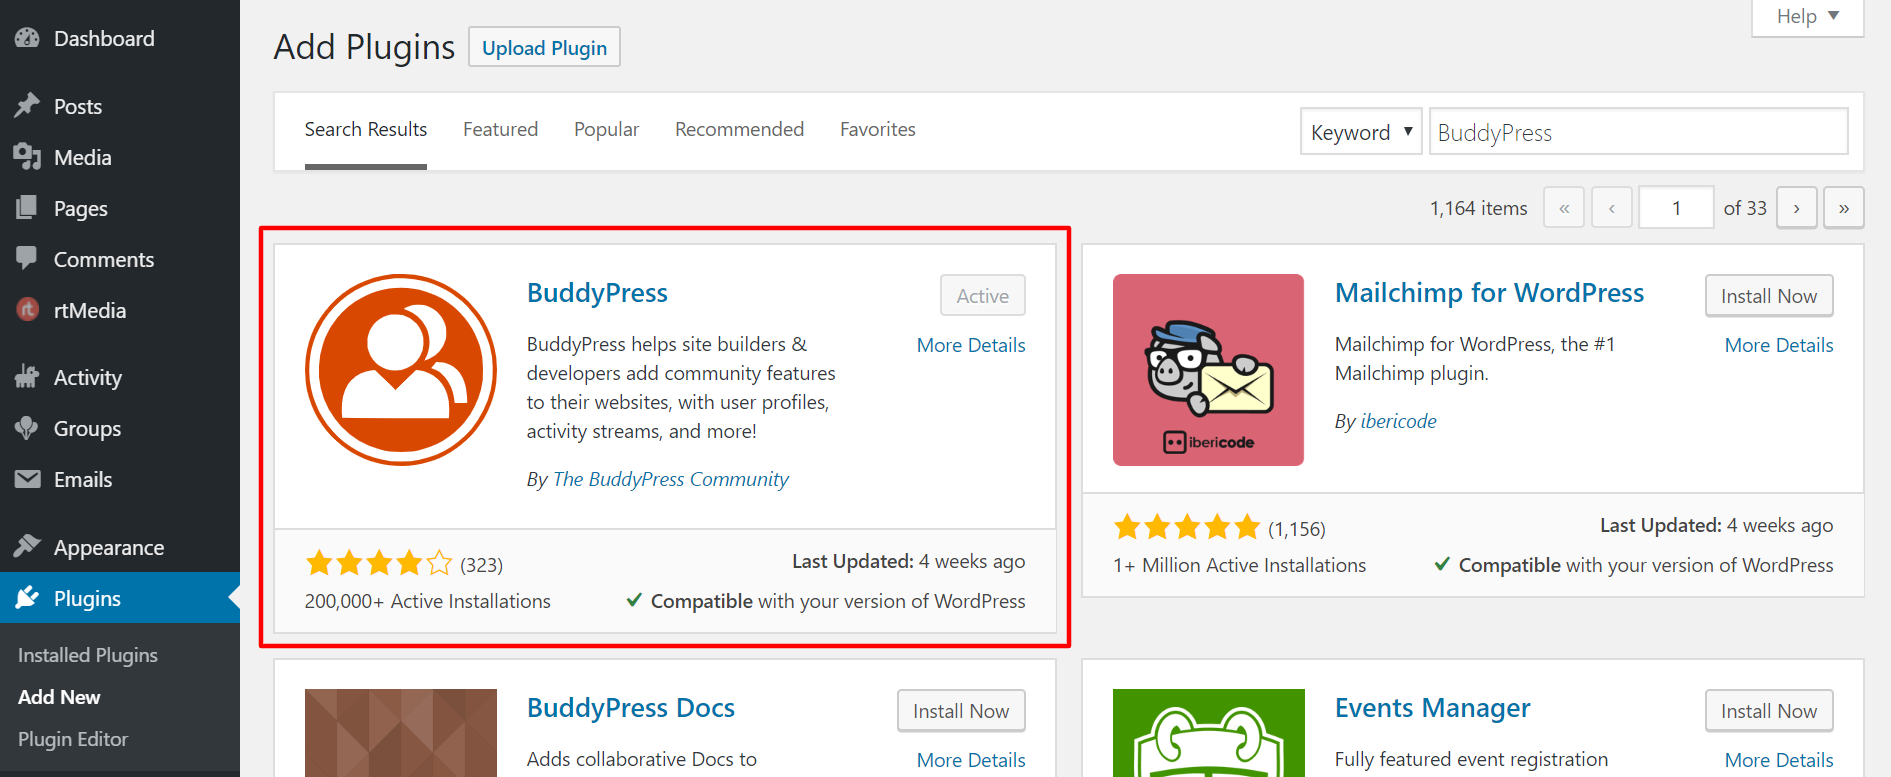1891x777 pixels.
Task: Switch to the Recommended tab
Action: click(x=739, y=130)
